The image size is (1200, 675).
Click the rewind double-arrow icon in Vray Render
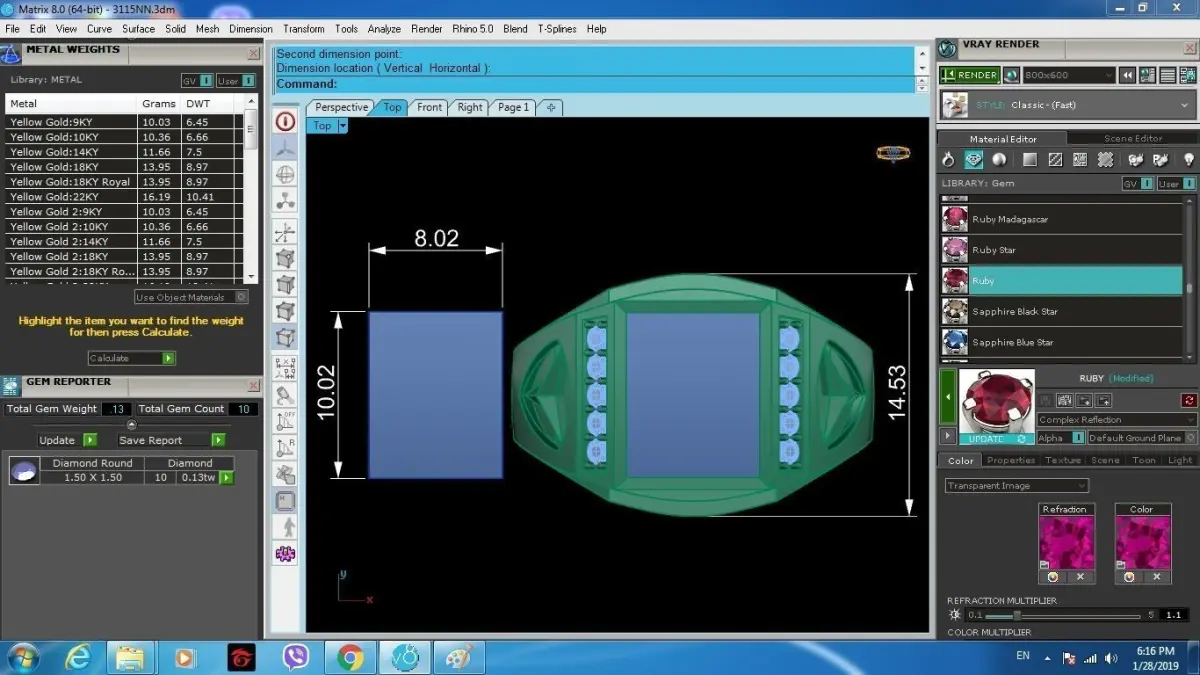[x=1127, y=75]
